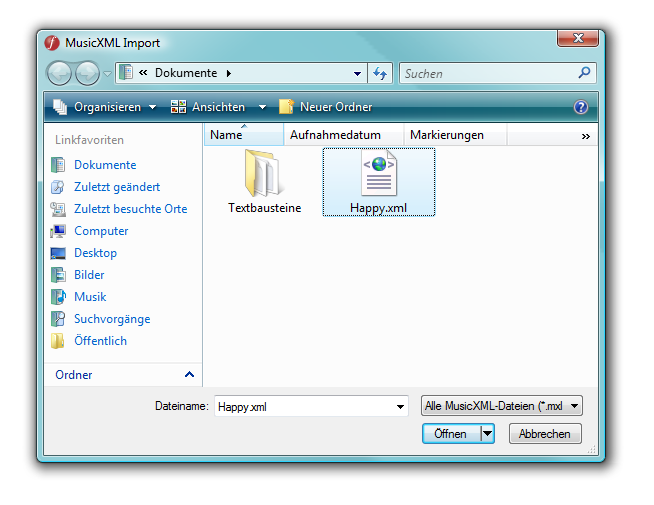654x505 pixels.
Task: Click the help question mark icon
Action: tap(581, 107)
